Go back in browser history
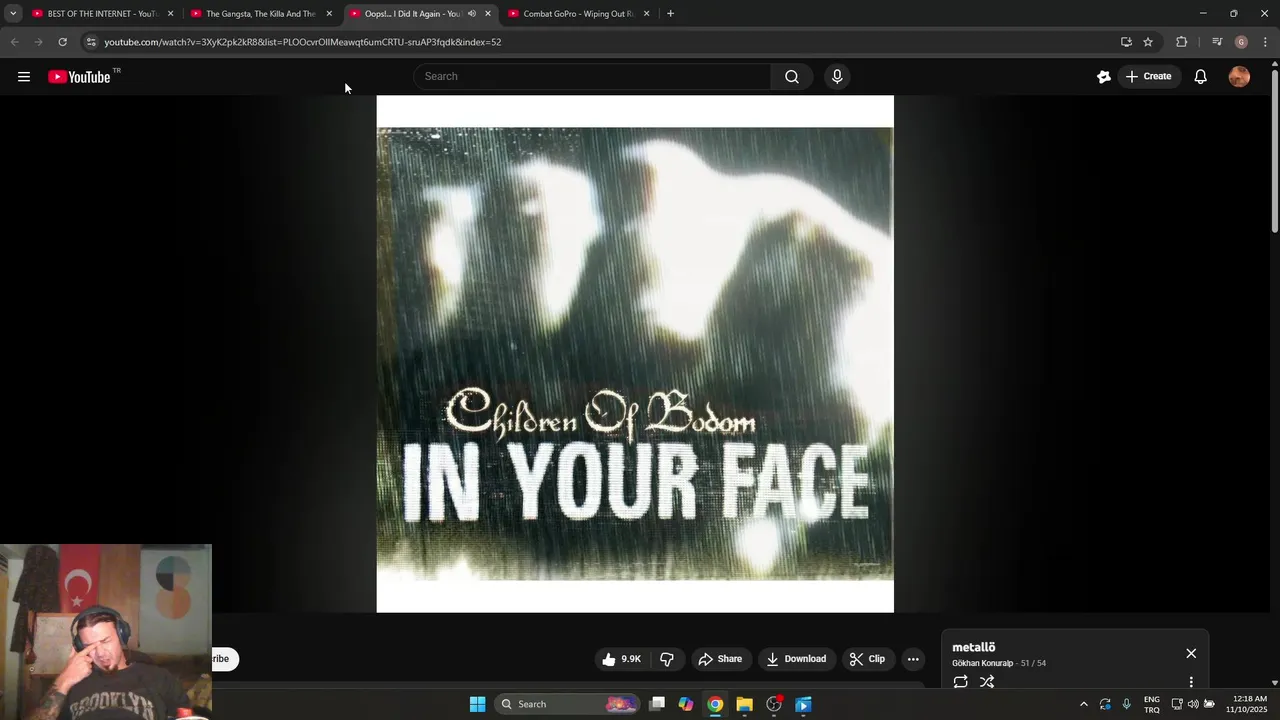 (14, 42)
